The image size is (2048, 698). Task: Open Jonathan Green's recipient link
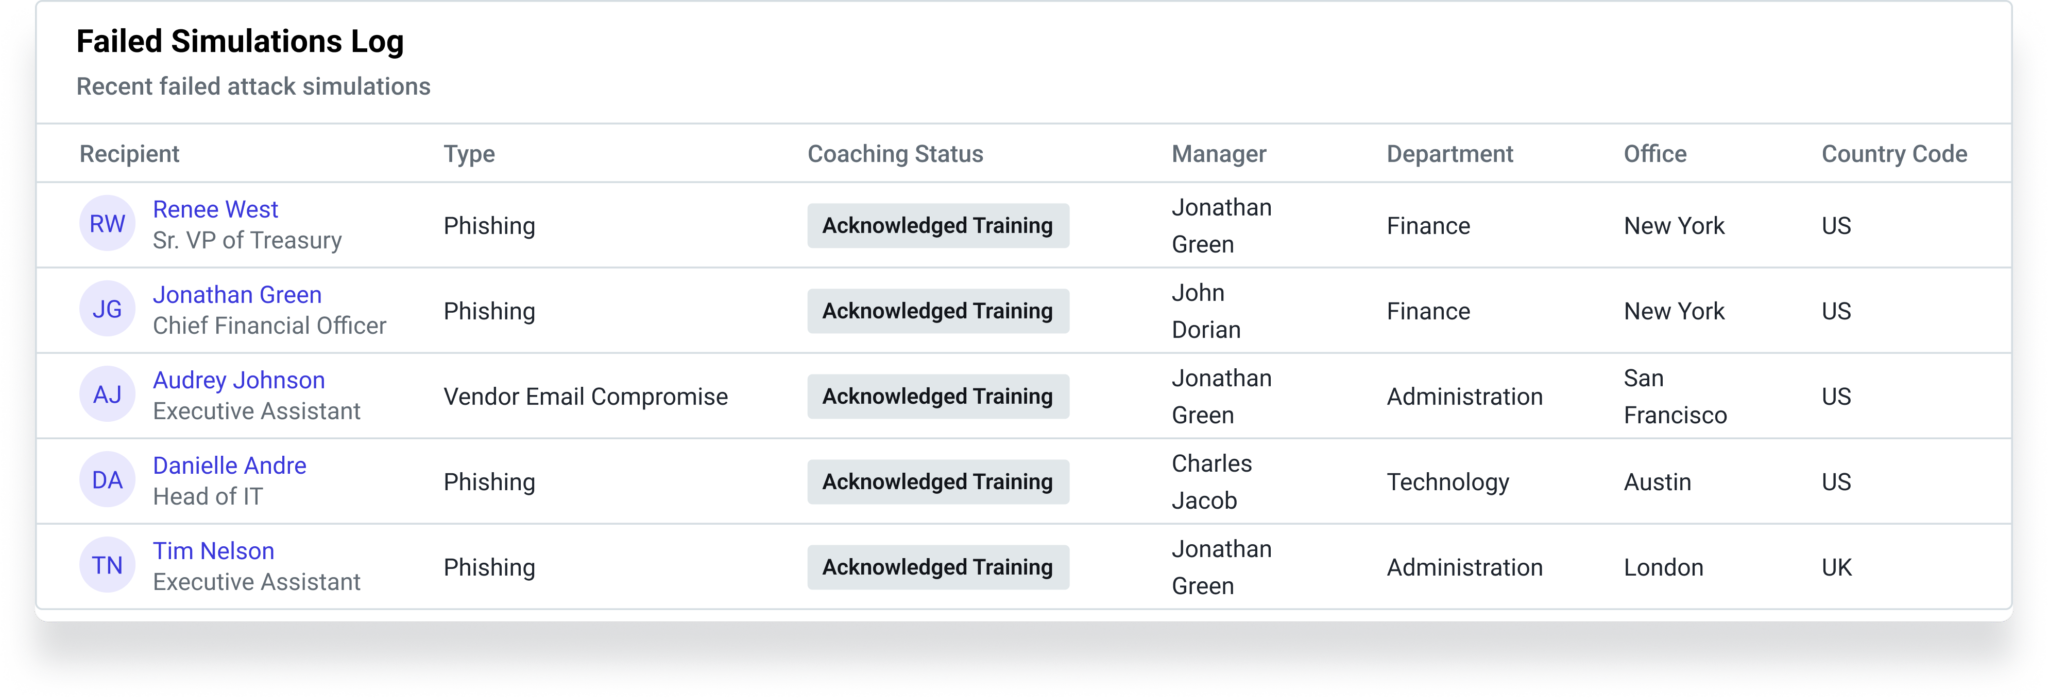coord(237,295)
